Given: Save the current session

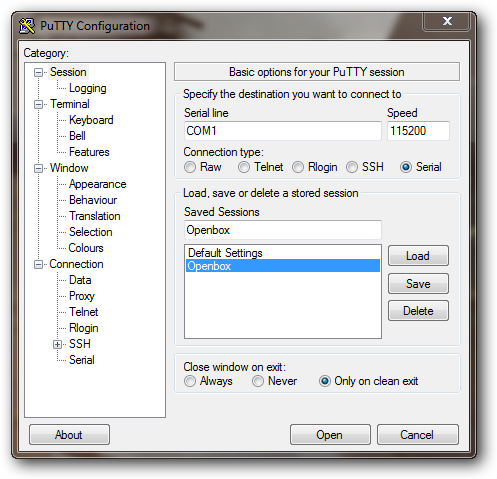Looking at the screenshot, I should [x=418, y=284].
